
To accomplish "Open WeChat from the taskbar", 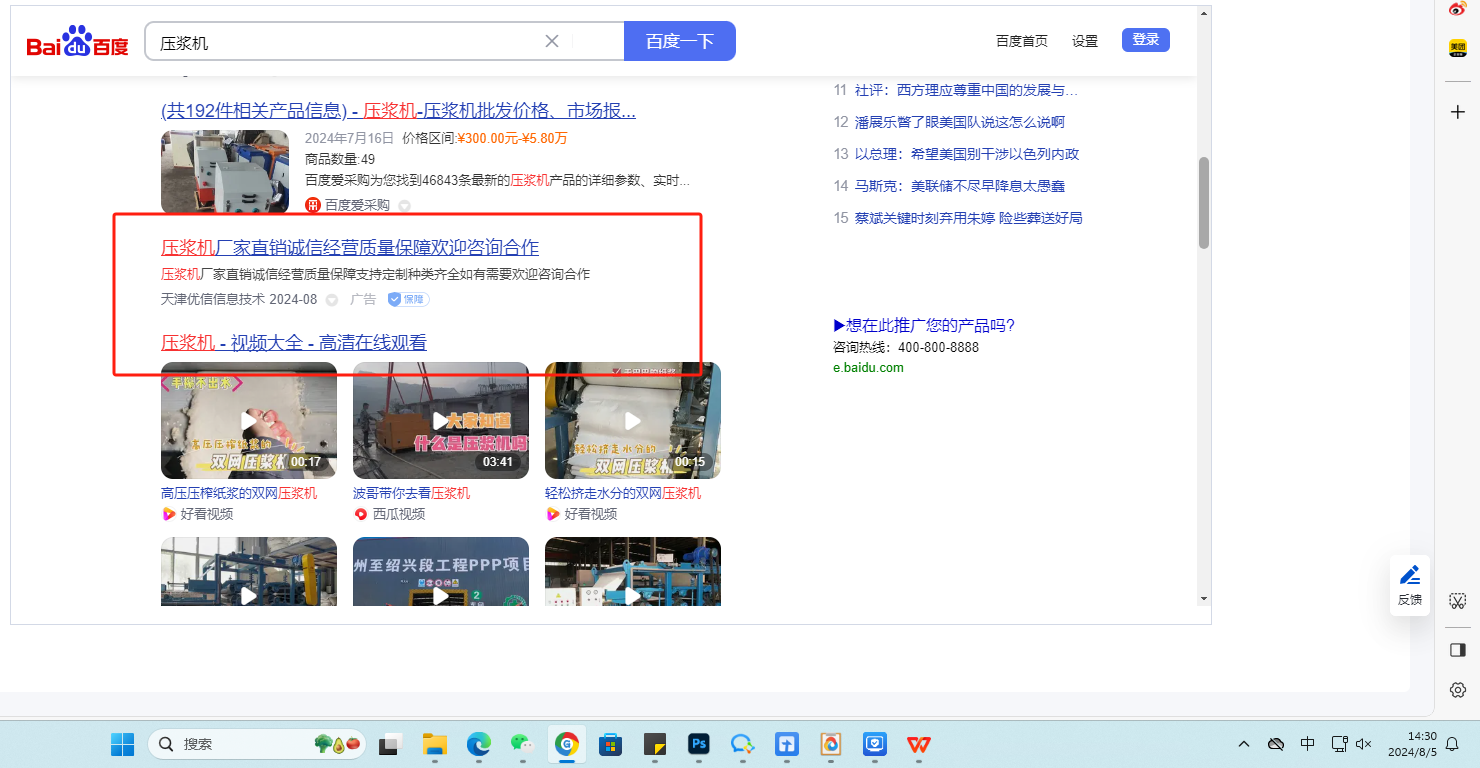I will 522,744.
